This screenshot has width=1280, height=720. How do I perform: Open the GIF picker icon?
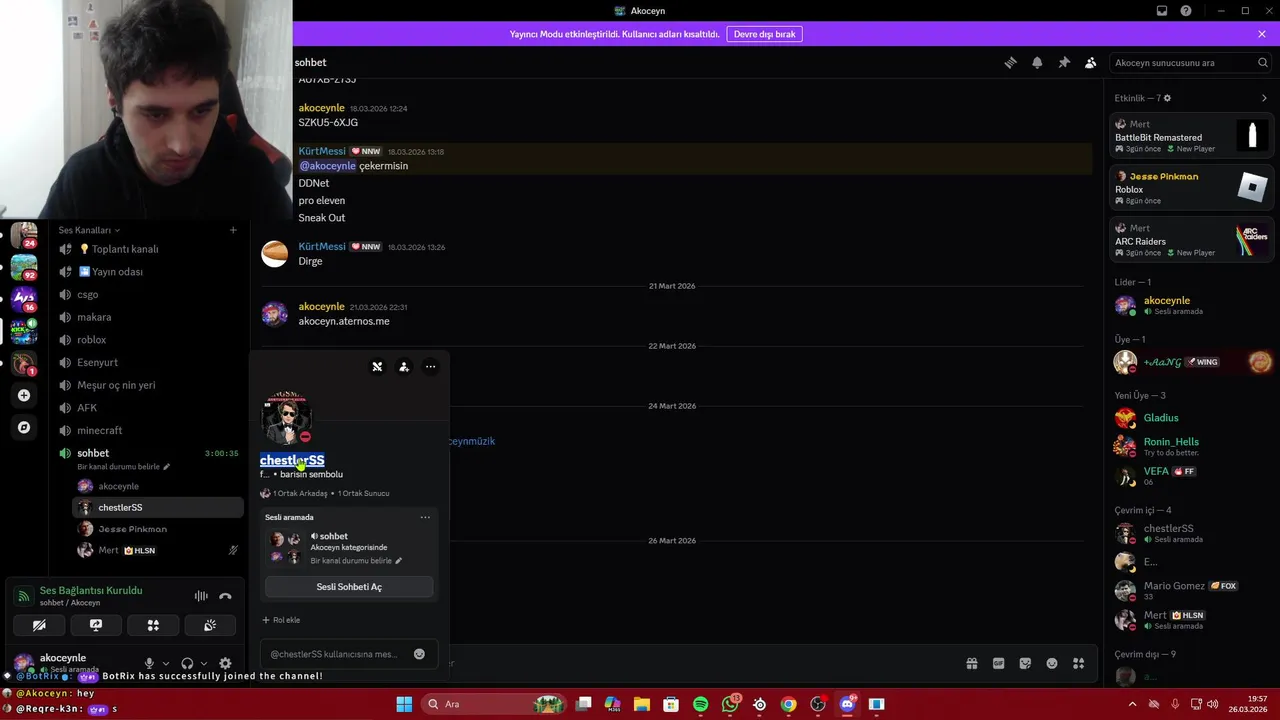point(998,663)
